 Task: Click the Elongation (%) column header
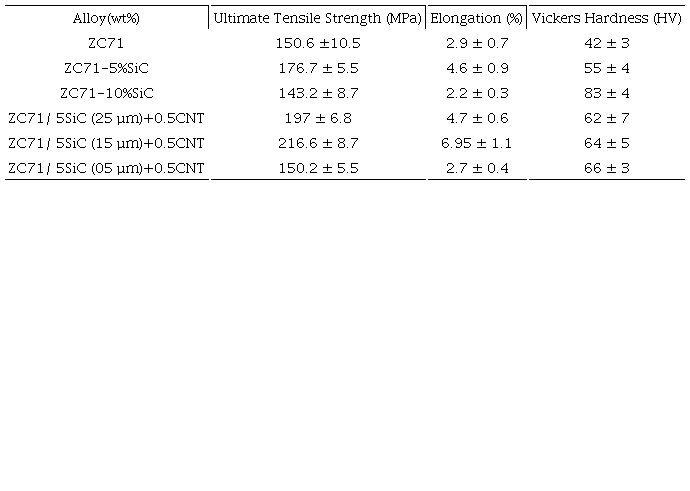[477, 19]
